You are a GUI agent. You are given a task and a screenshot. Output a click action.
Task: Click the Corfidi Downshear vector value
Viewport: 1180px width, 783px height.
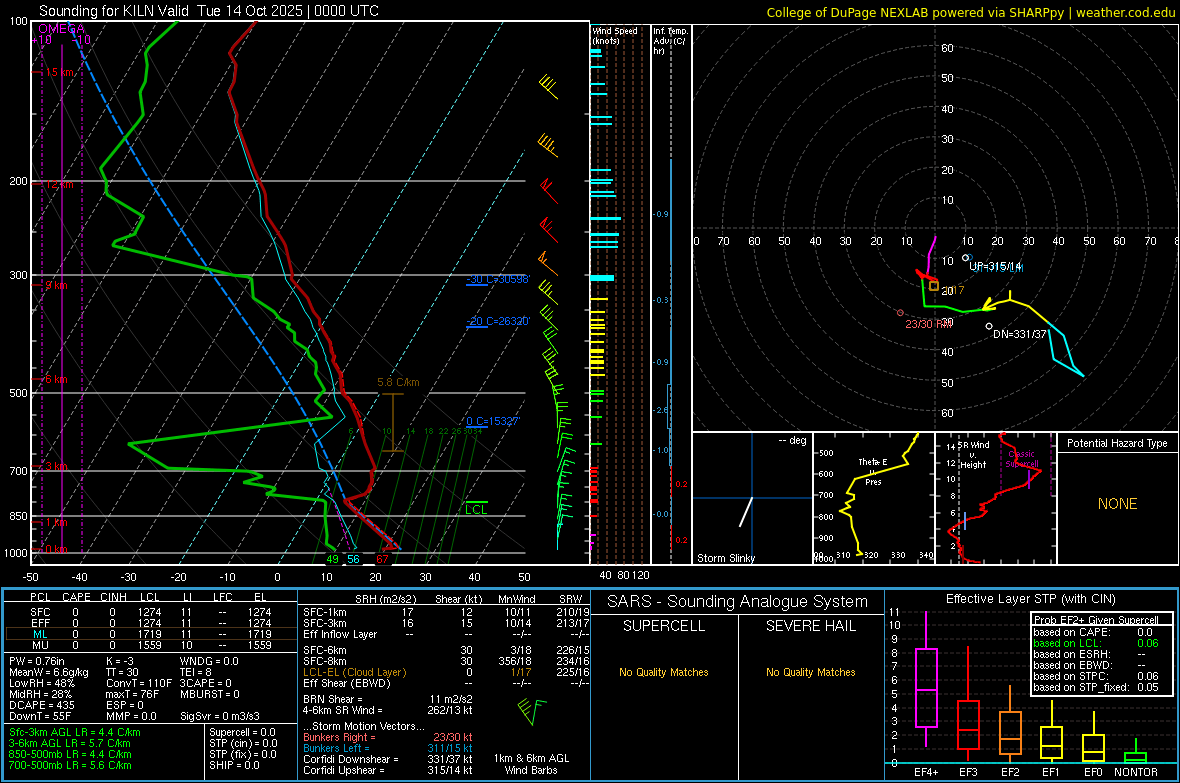[450, 759]
